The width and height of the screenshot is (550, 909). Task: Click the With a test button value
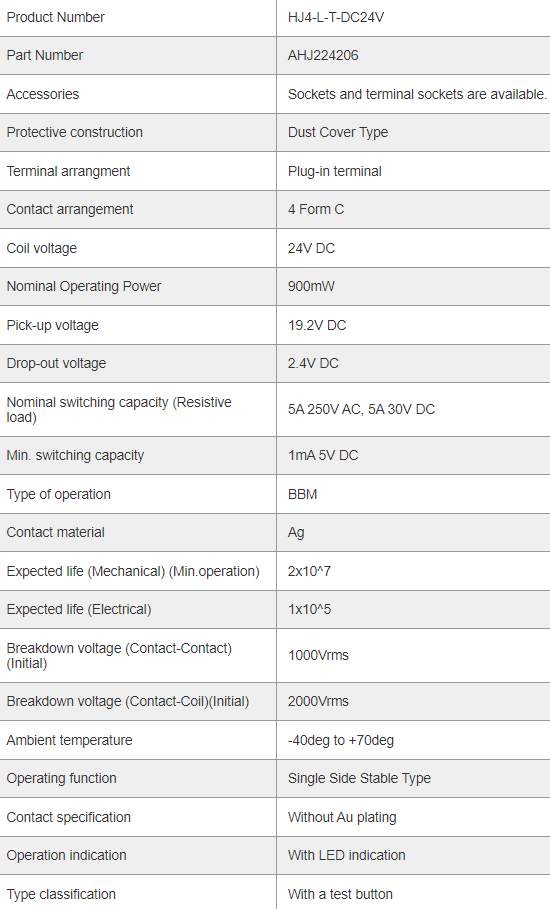[340, 894]
